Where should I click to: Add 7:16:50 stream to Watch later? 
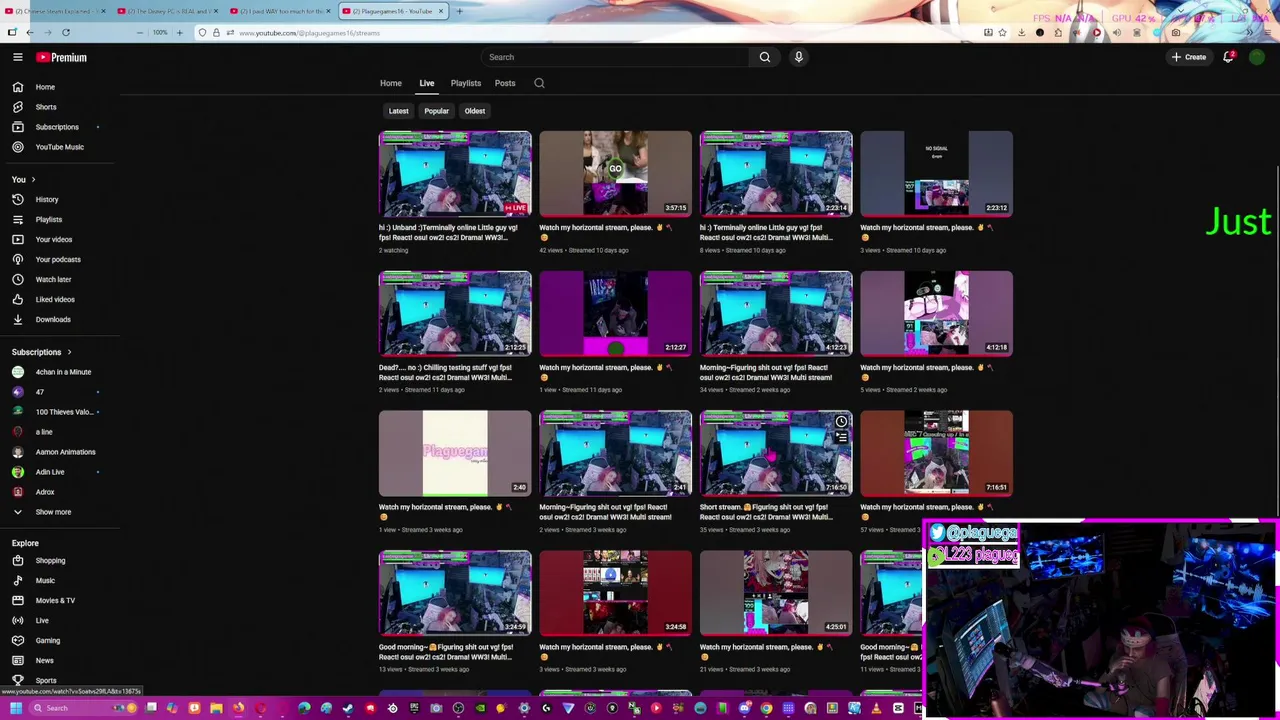(x=841, y=421)
